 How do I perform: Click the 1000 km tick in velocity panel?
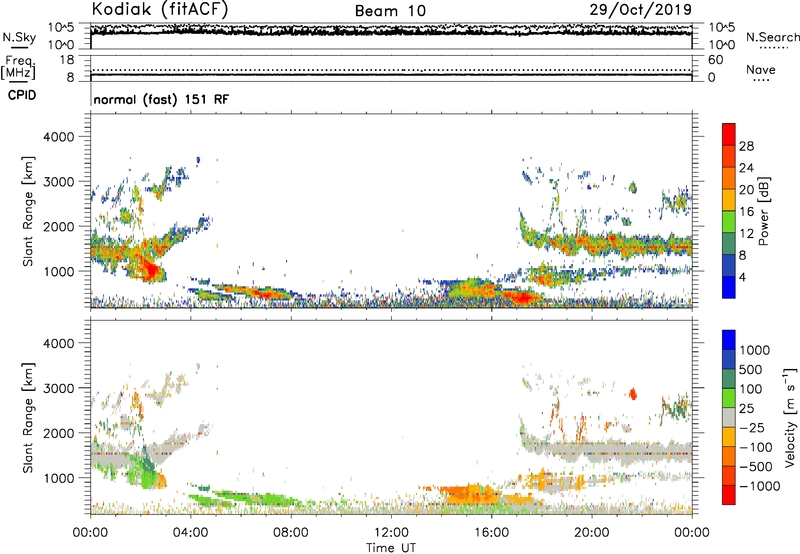(58, 478)
